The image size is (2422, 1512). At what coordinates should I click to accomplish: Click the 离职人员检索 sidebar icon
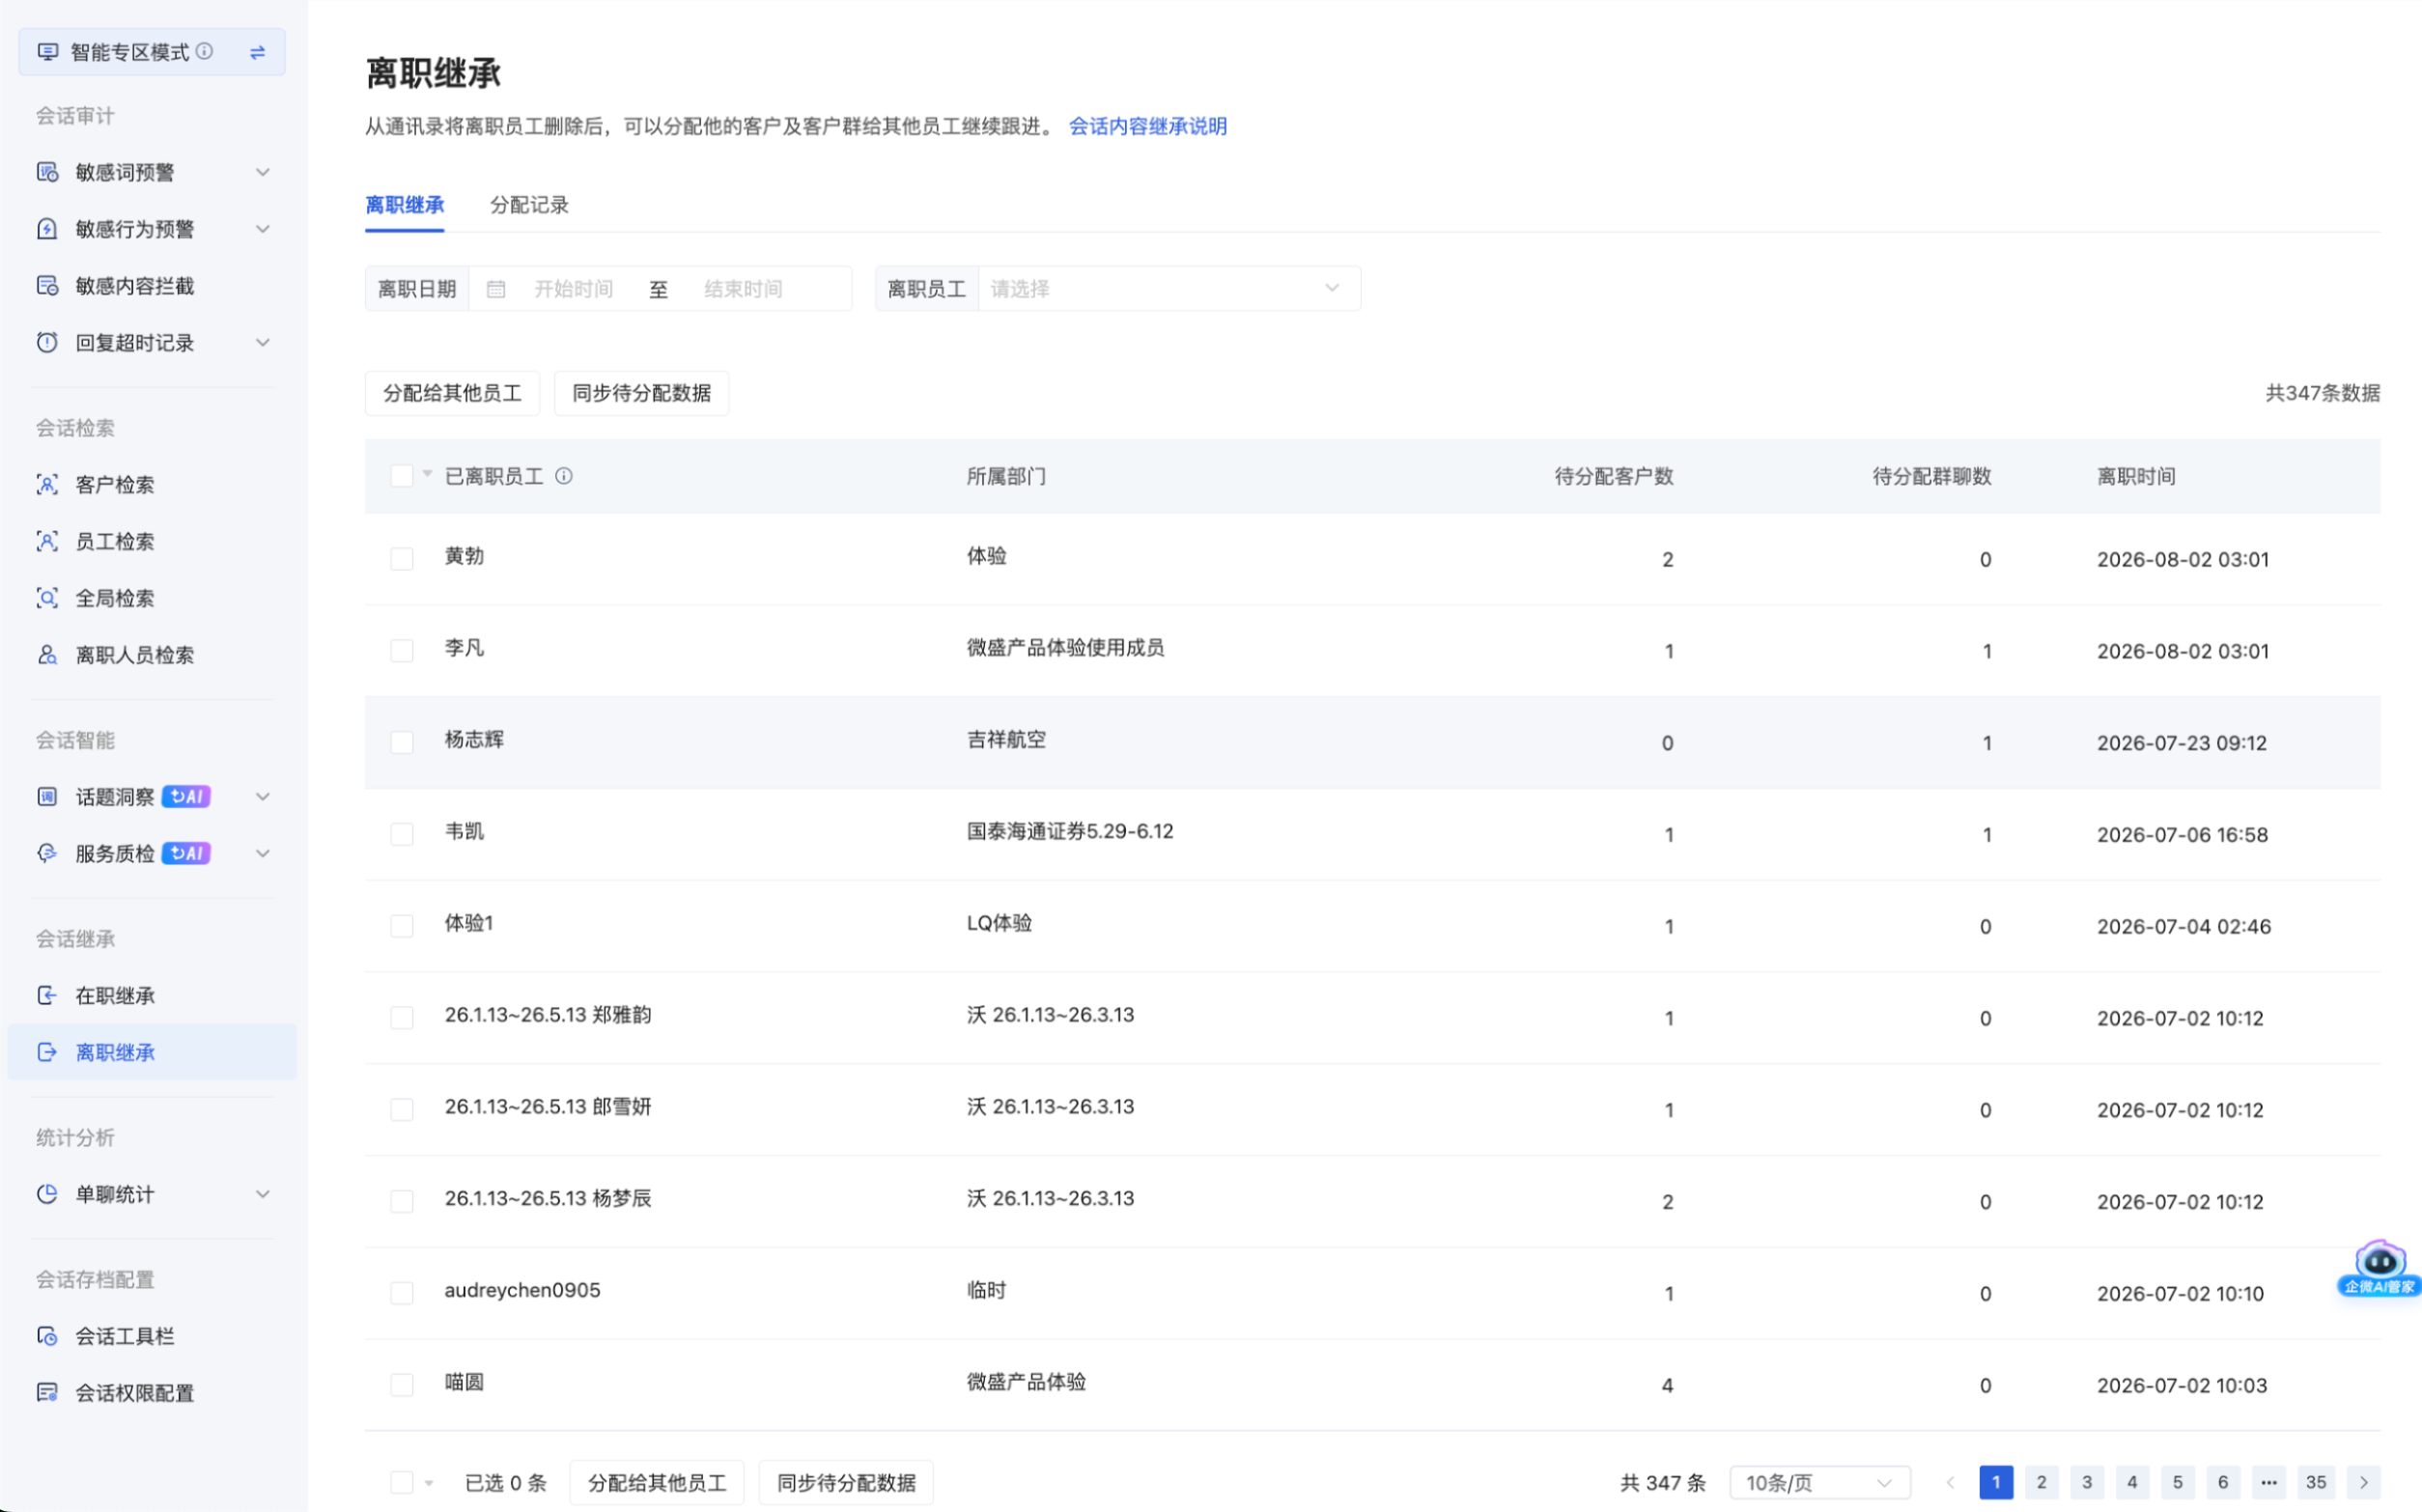pyautogui.click(x=47, y=655)
